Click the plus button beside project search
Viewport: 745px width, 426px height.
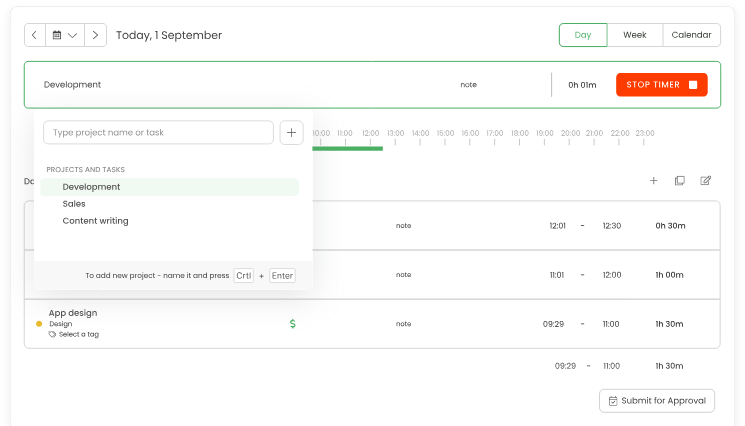point(291,132)
